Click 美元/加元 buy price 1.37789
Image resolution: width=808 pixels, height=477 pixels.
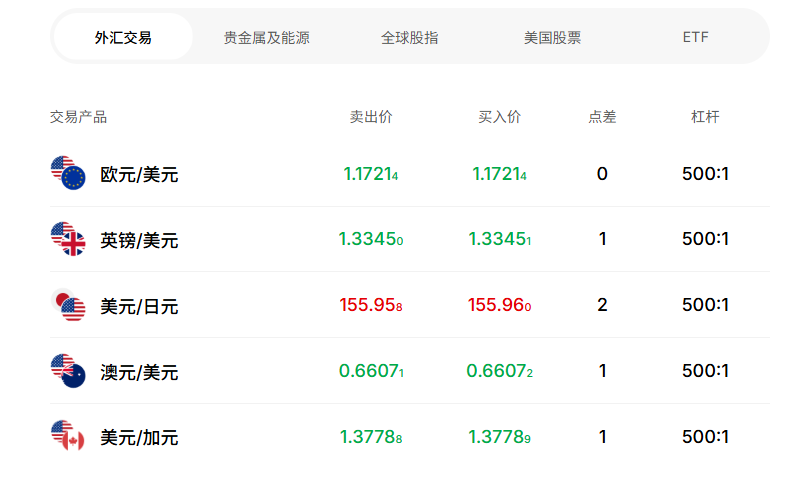coord(499,437)
